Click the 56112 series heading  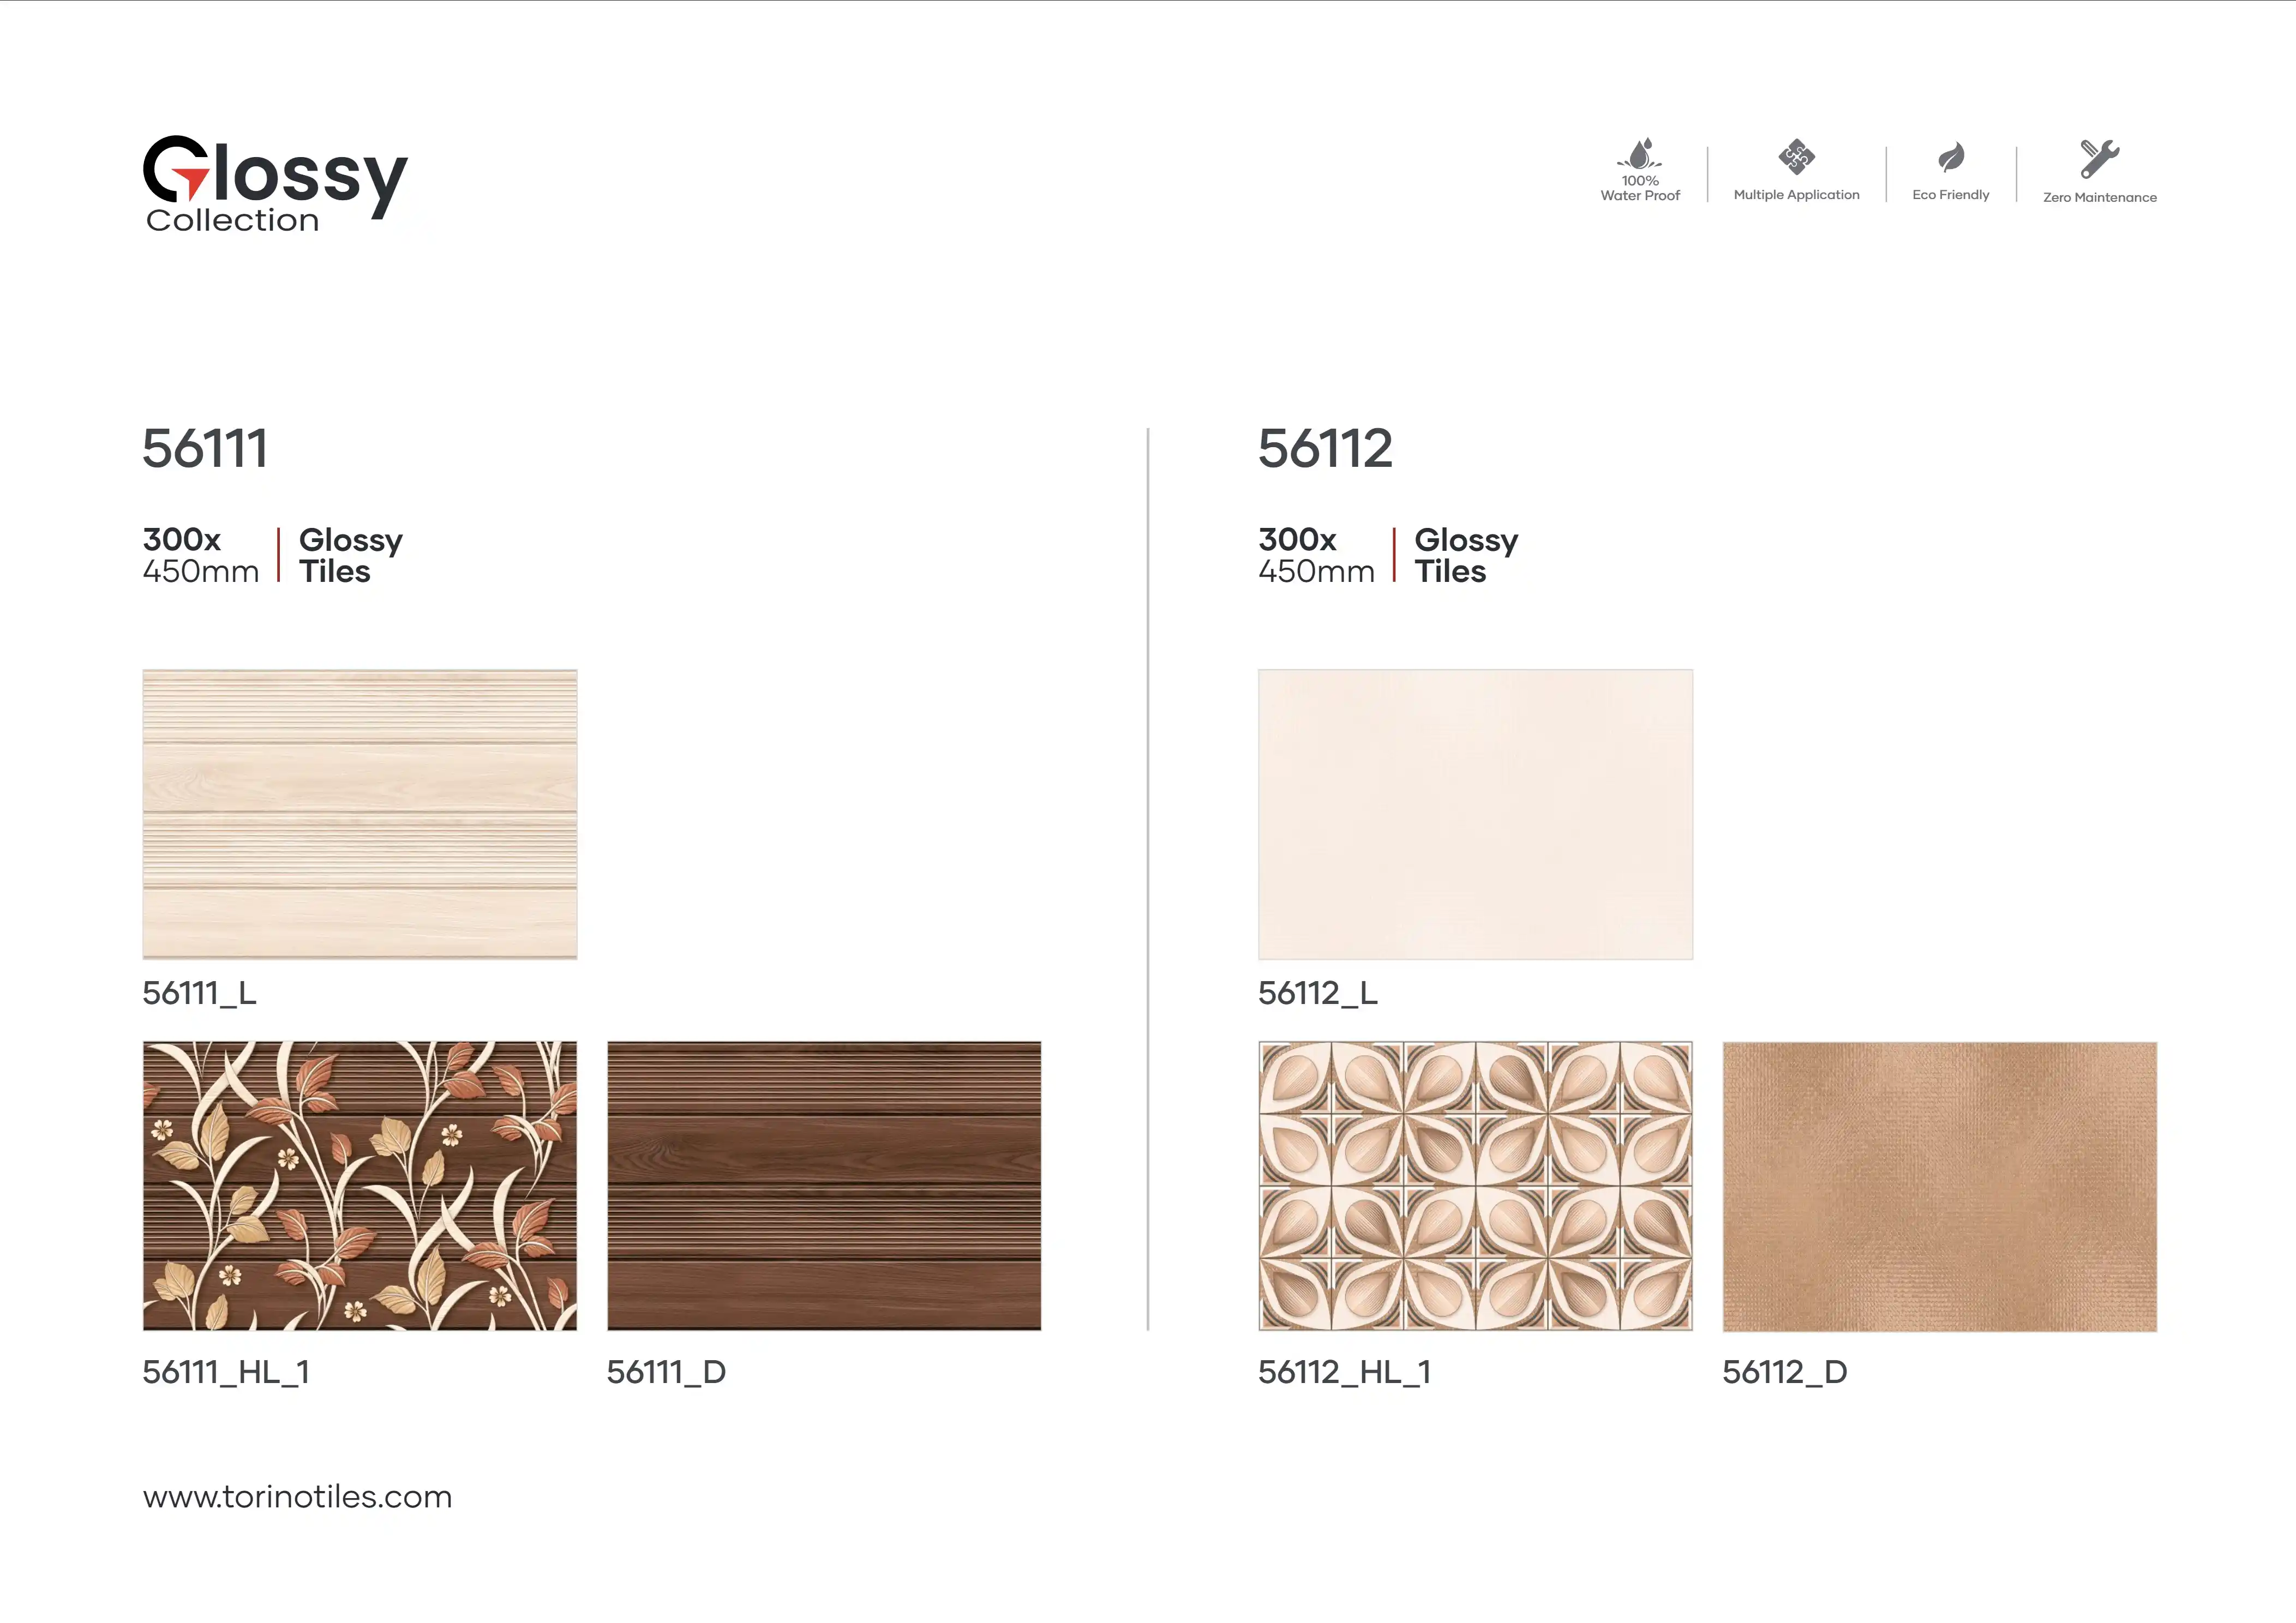coord(1325,448)
